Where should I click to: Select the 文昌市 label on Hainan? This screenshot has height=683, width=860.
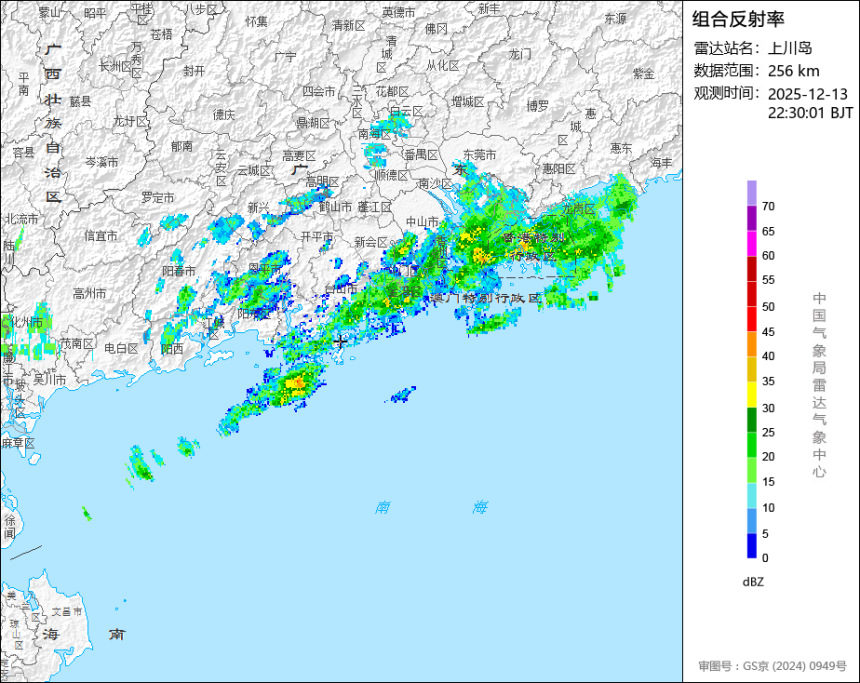coord(67,611)
